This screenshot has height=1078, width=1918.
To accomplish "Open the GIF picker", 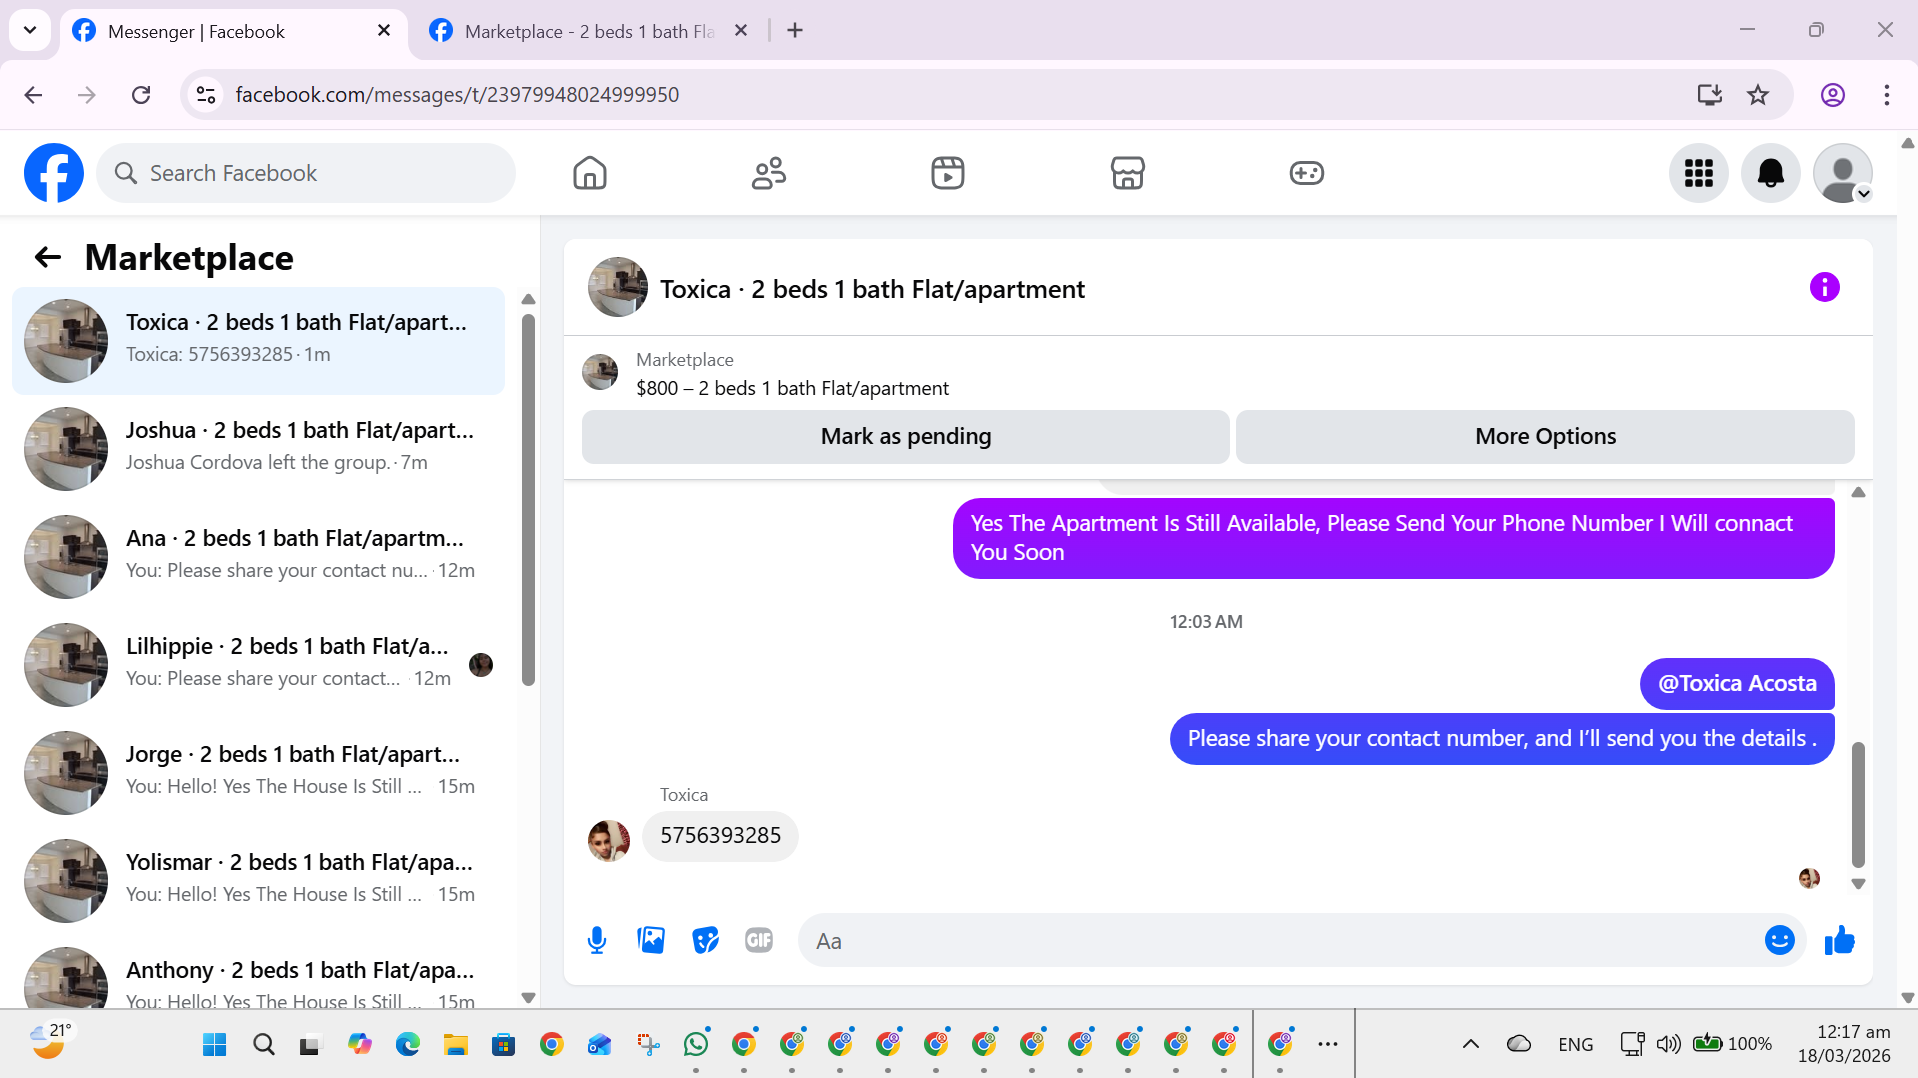I will point(759,941).
